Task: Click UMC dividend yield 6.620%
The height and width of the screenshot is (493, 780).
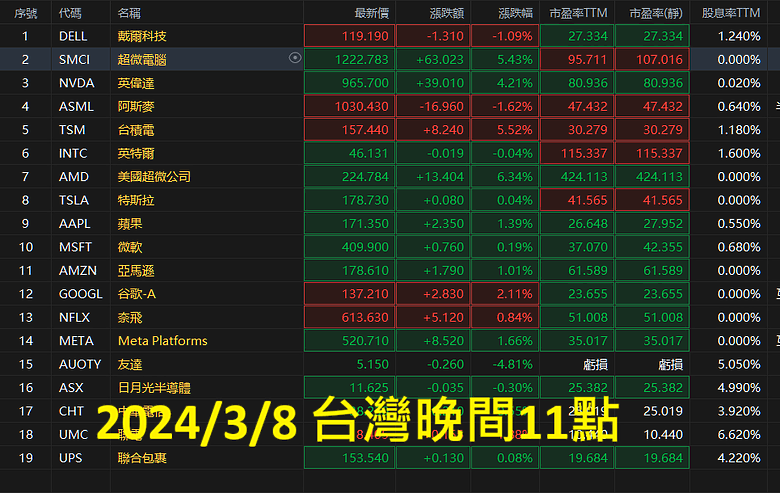Action: click(739, 434)
